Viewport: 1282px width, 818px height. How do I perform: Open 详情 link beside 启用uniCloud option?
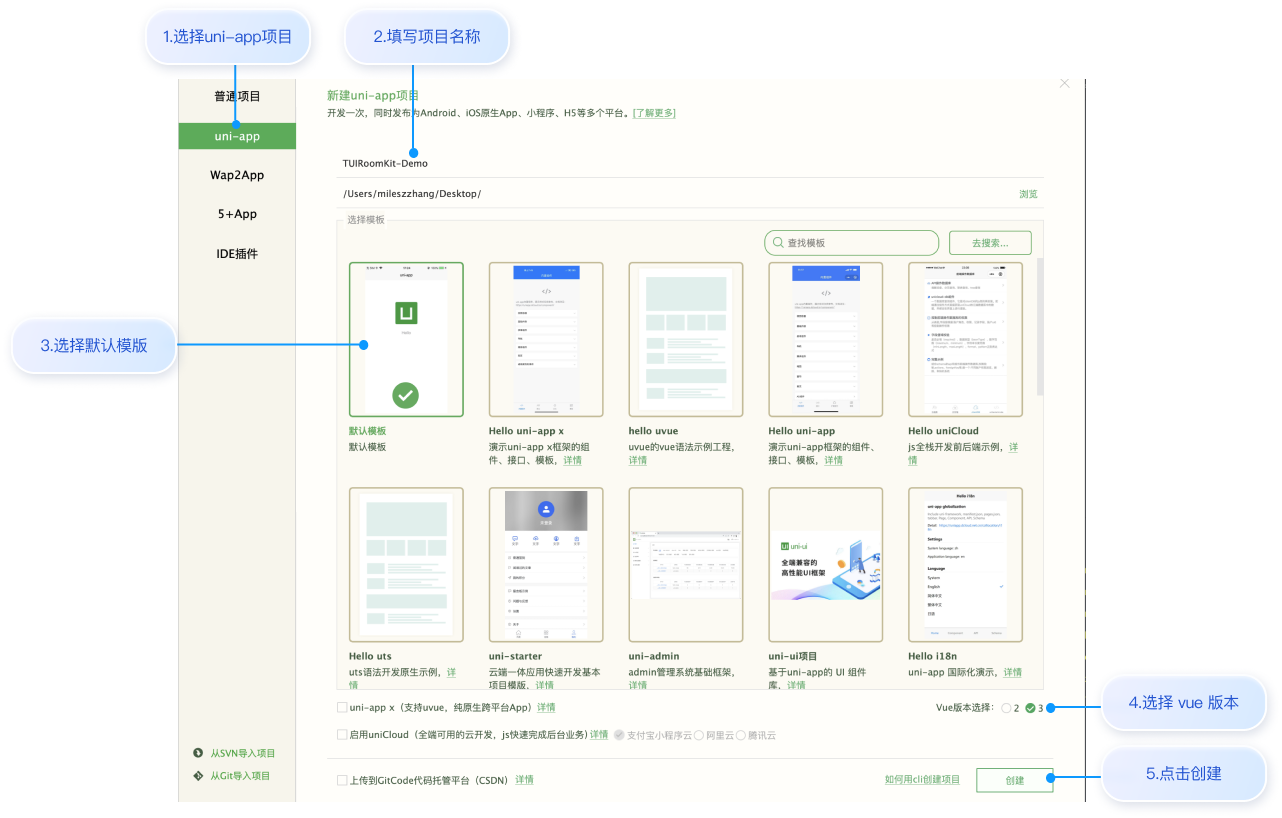click(x=599, y=735)
